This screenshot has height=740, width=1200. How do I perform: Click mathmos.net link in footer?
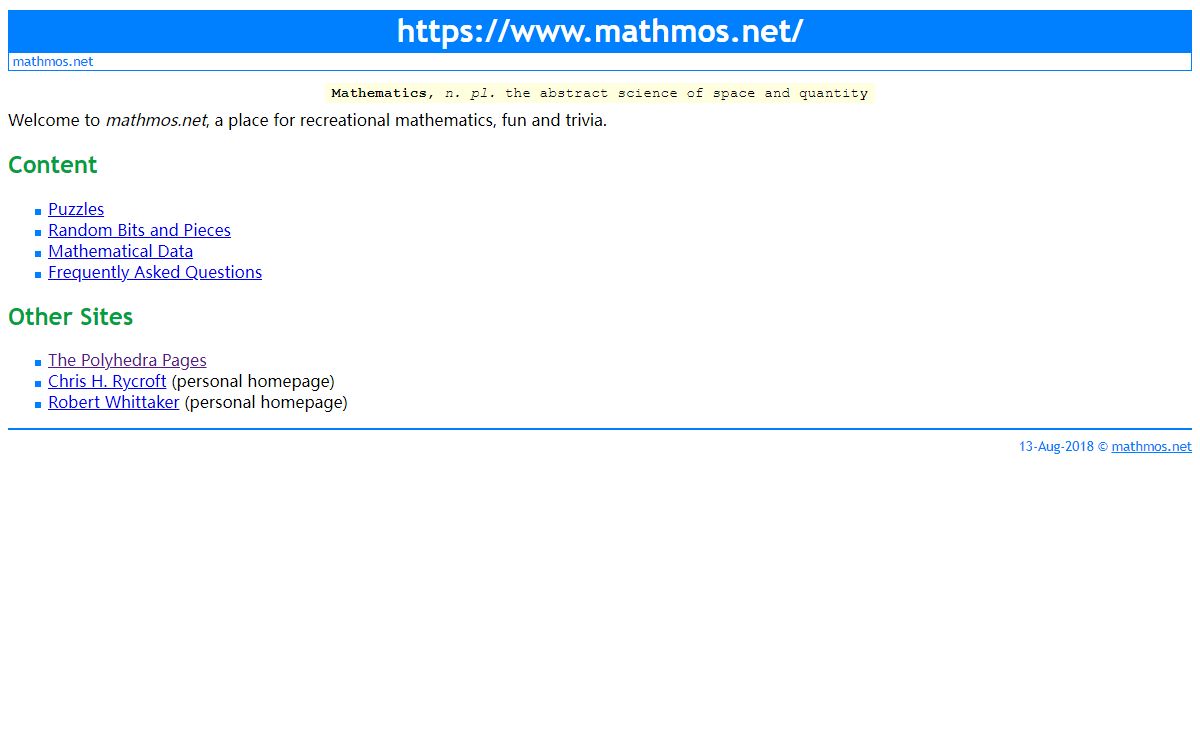point(1151,447)
